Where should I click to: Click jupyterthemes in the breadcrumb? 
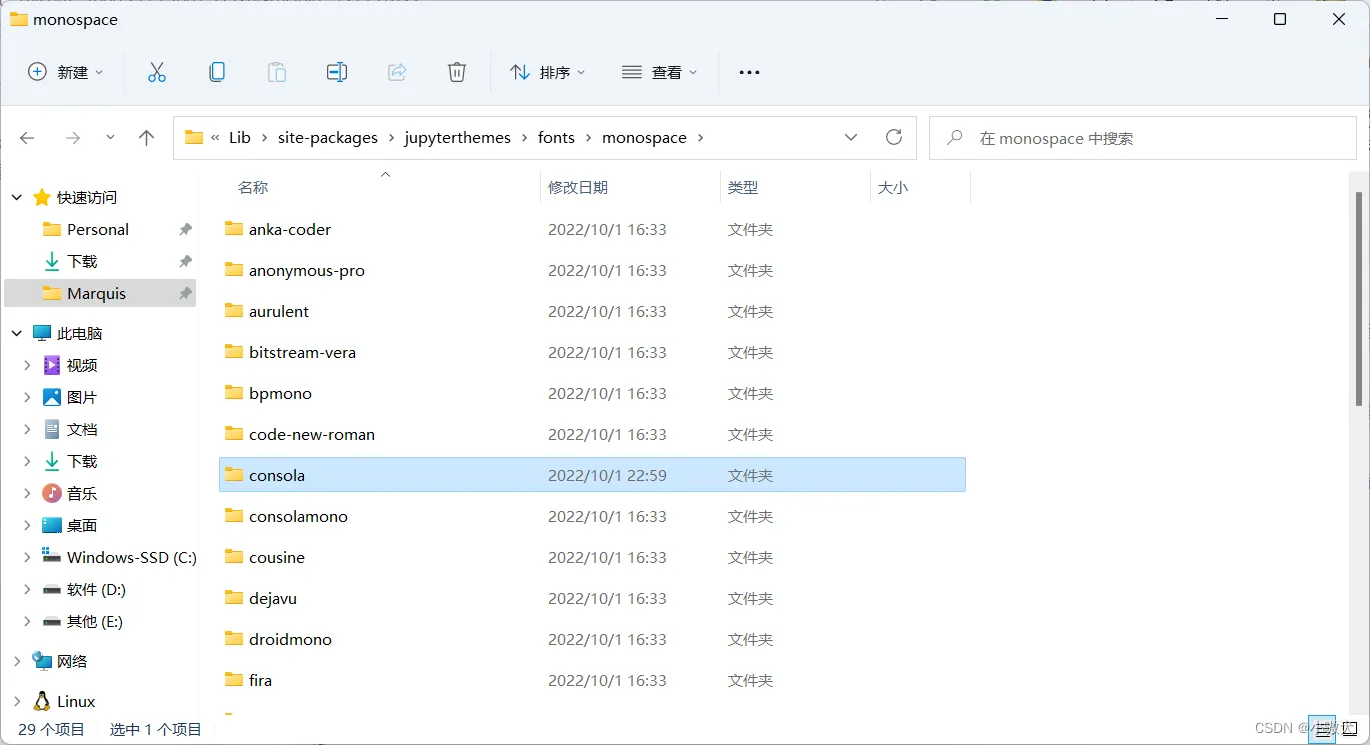[458, 138]
